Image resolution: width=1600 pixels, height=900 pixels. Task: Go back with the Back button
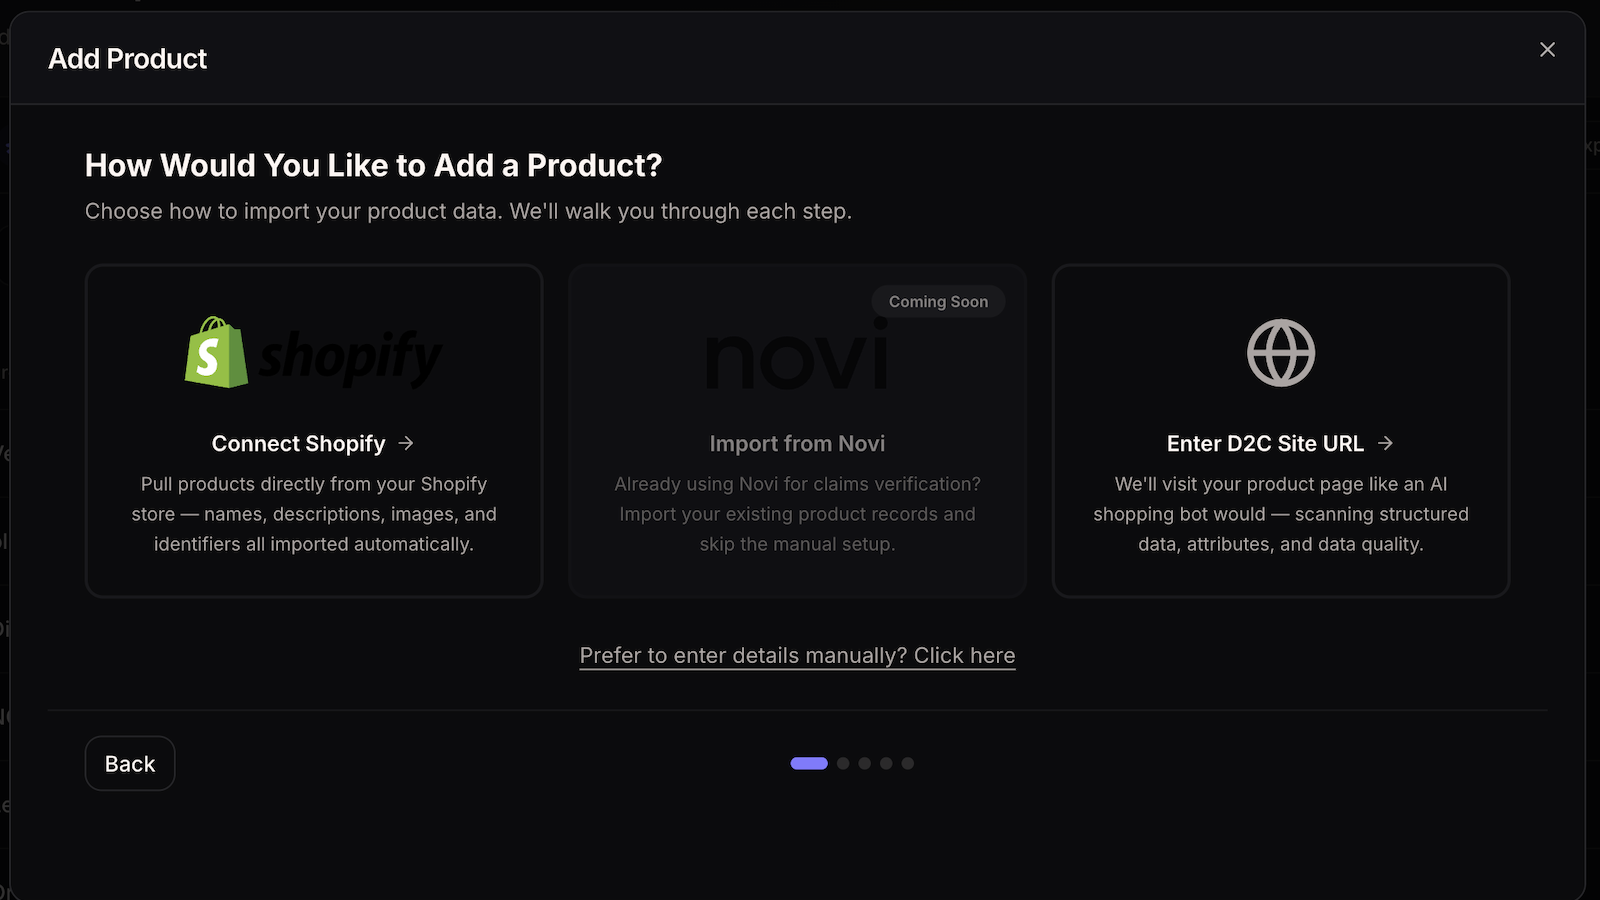[x=130, y=764]
